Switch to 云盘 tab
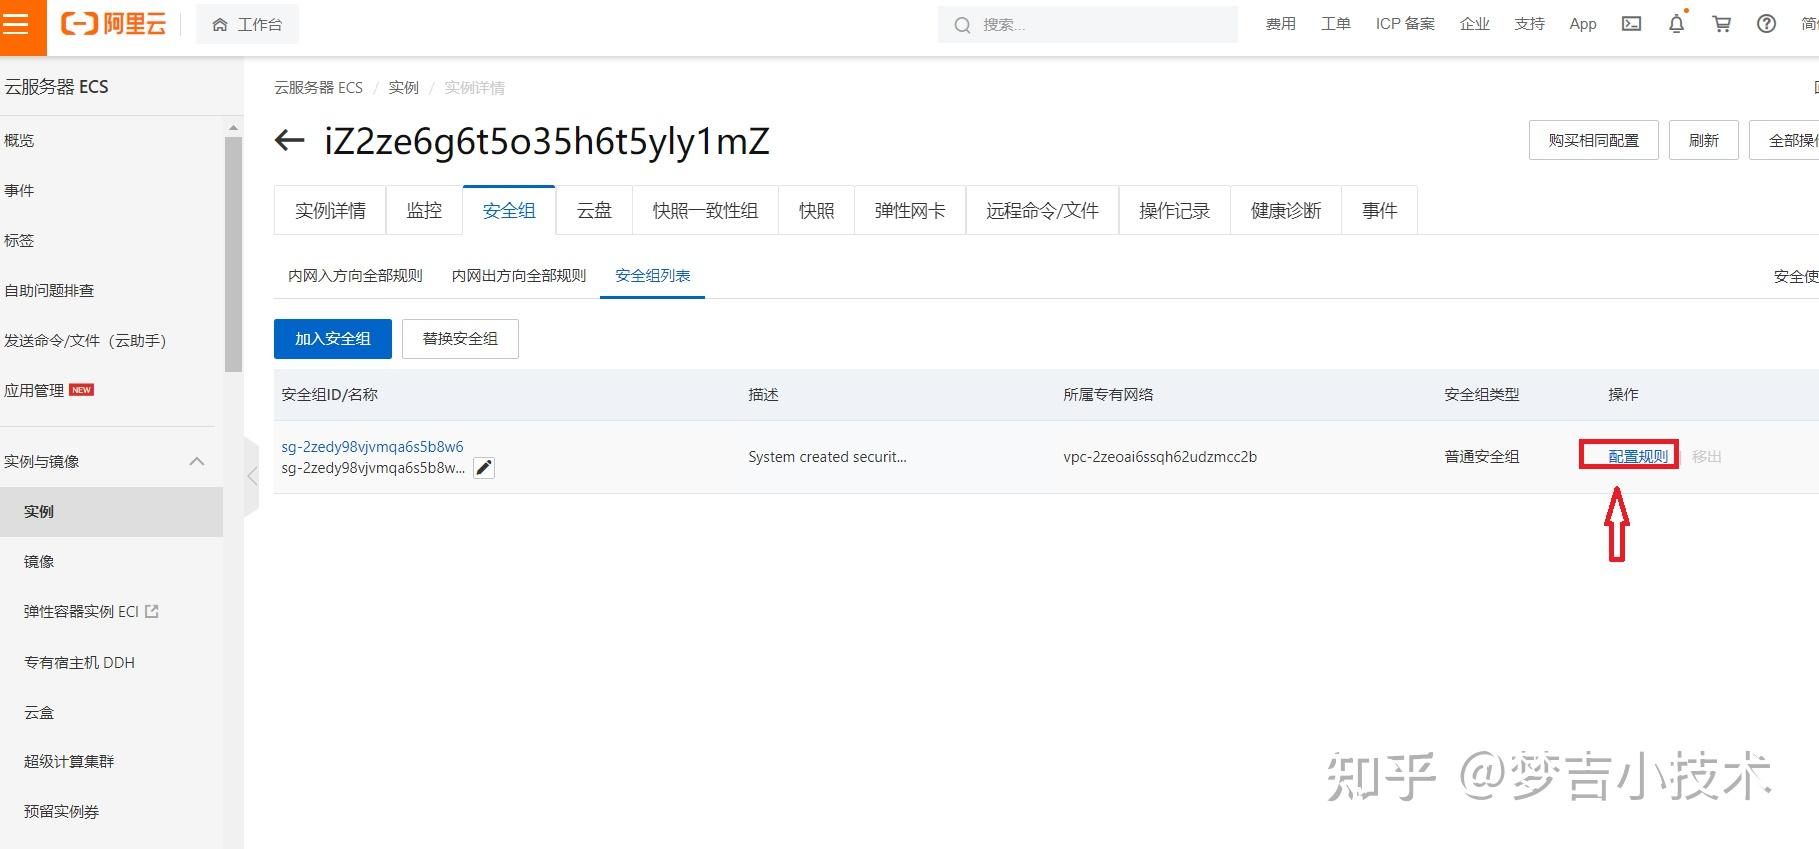Viewport: 1819px width, 849px height. coord(594,210)
